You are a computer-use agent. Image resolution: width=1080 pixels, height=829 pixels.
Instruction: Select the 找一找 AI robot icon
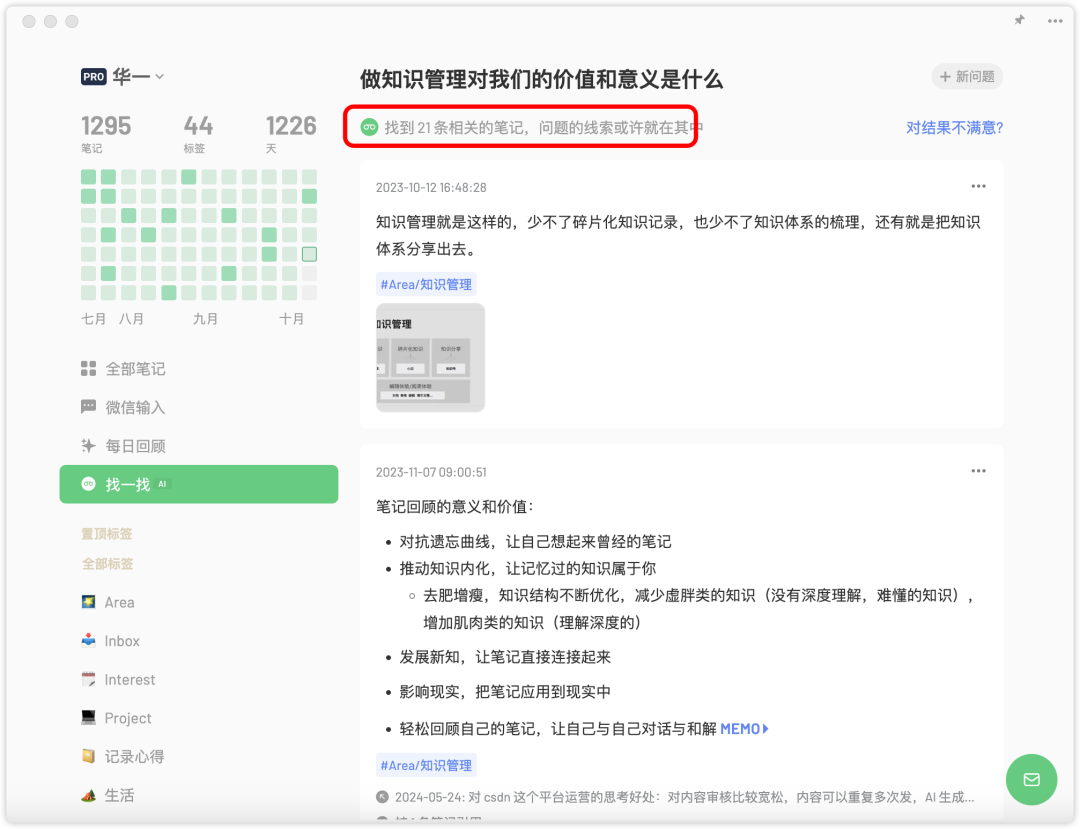[x=91, y=484]
